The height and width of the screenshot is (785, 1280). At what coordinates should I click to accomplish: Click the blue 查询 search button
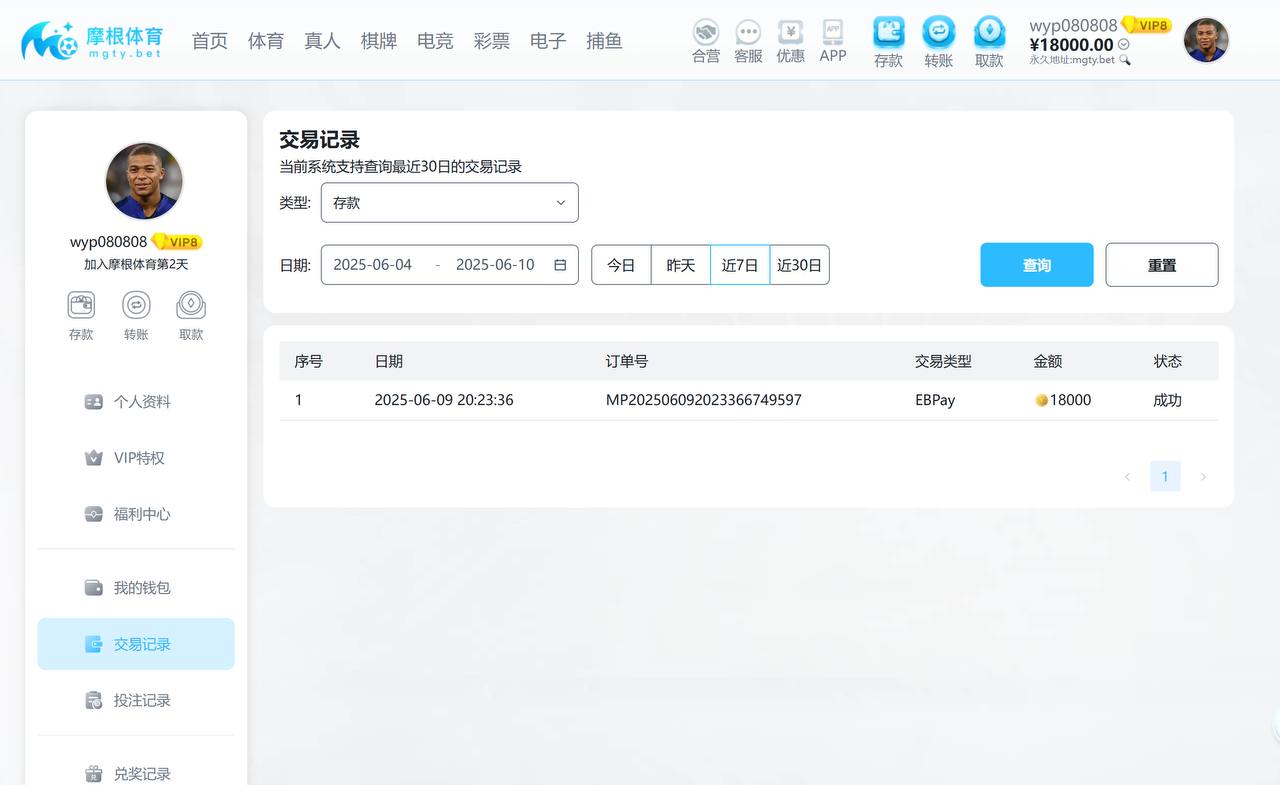pyautogui.click(x=1036, y=265)
